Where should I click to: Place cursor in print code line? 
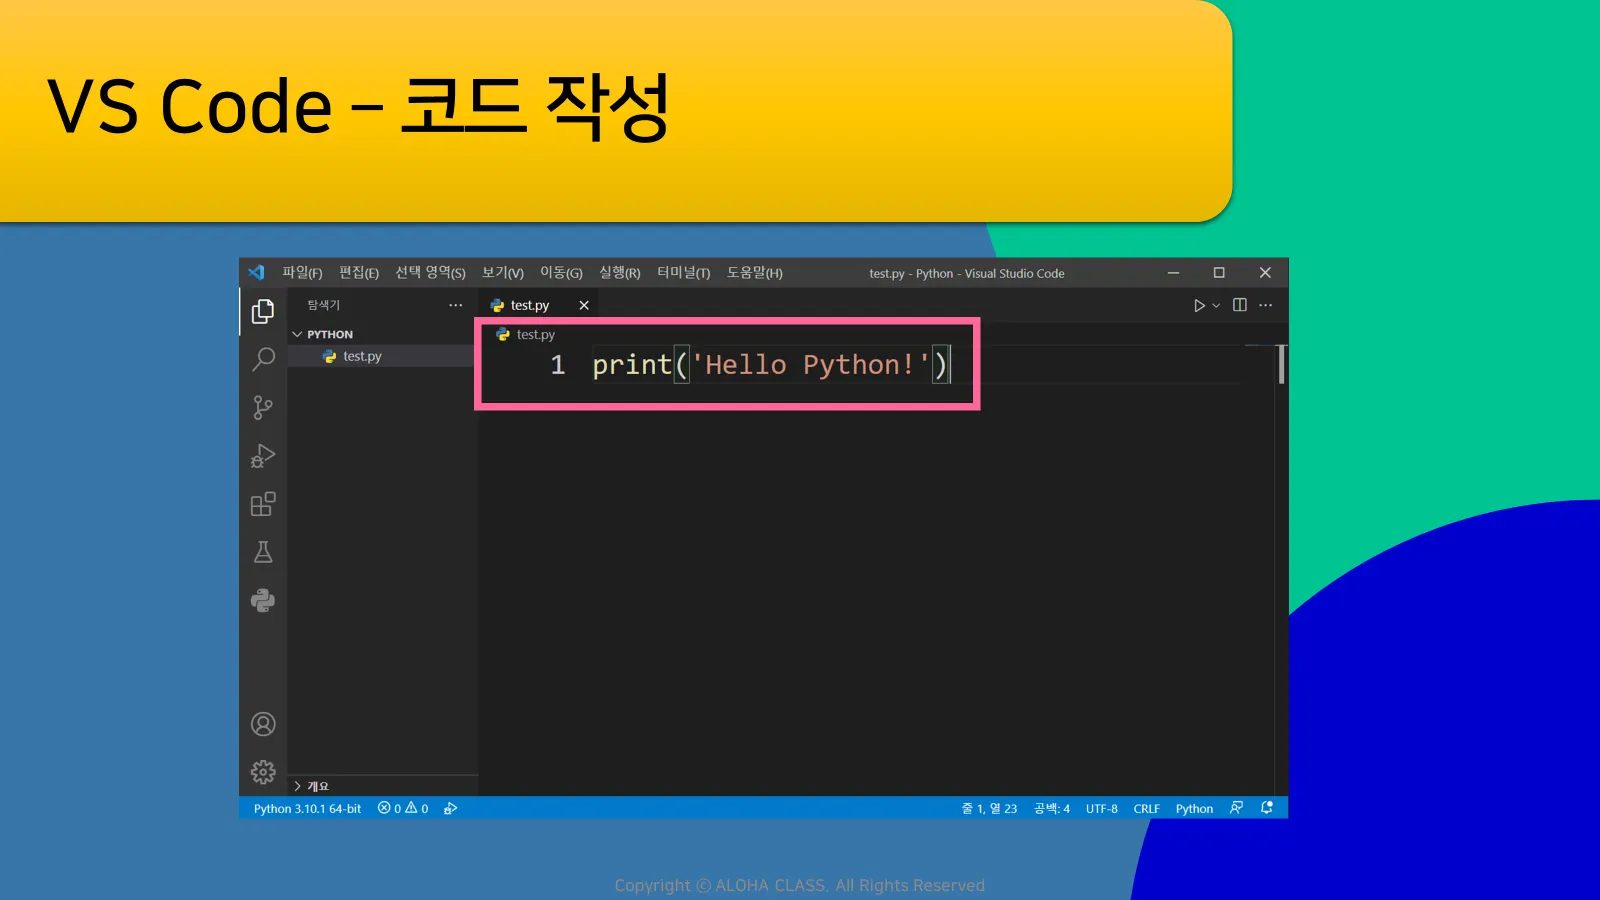point(770,365)
